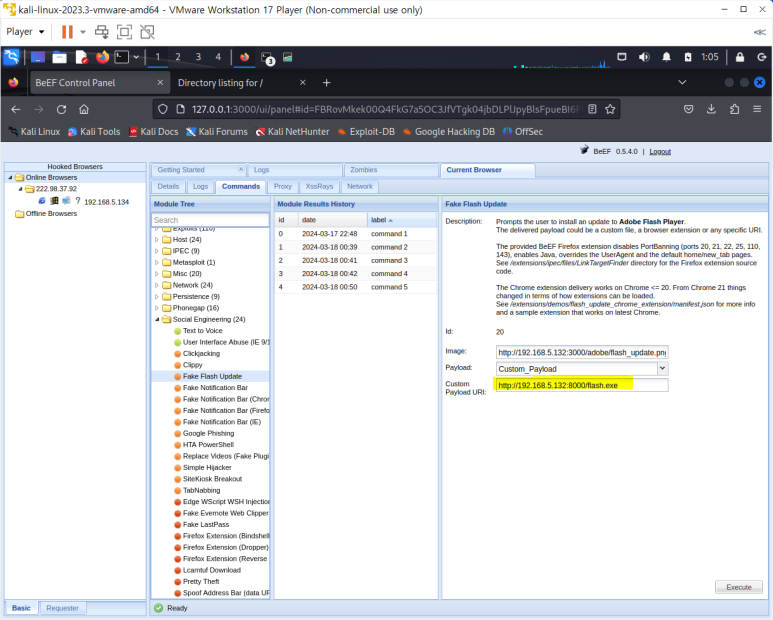The height and width of the screenshot is (620, 773).
Task: Select the Fake Flash Update module
Action: pos(212,377)
